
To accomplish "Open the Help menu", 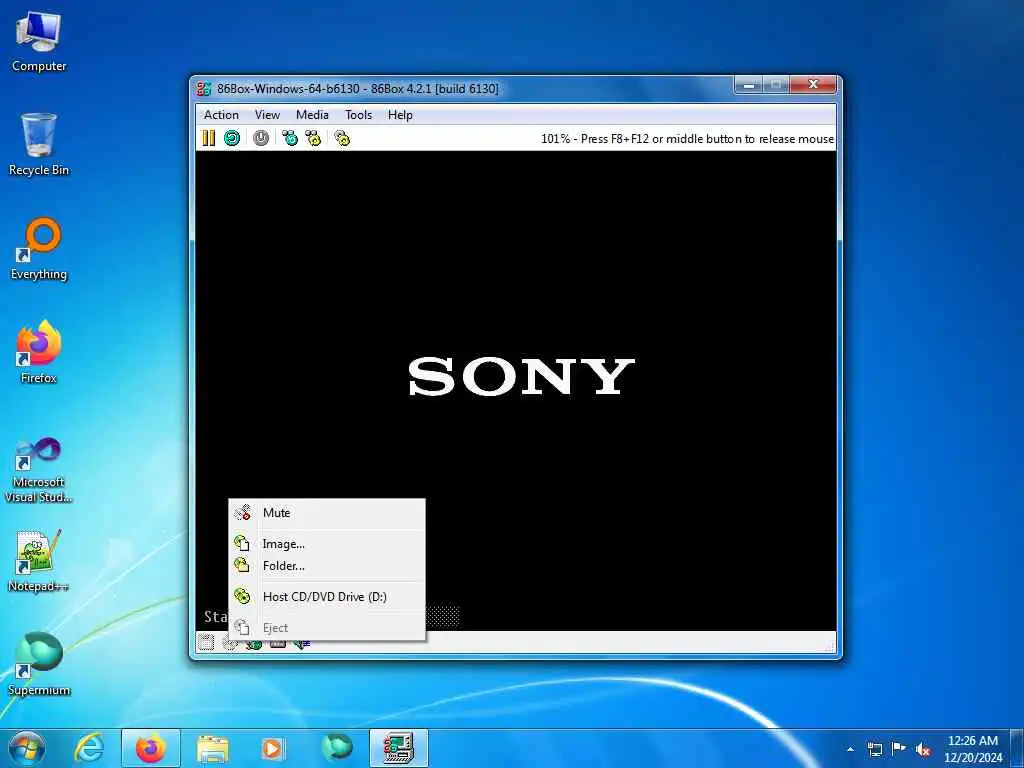I will (x=400, y=115).
